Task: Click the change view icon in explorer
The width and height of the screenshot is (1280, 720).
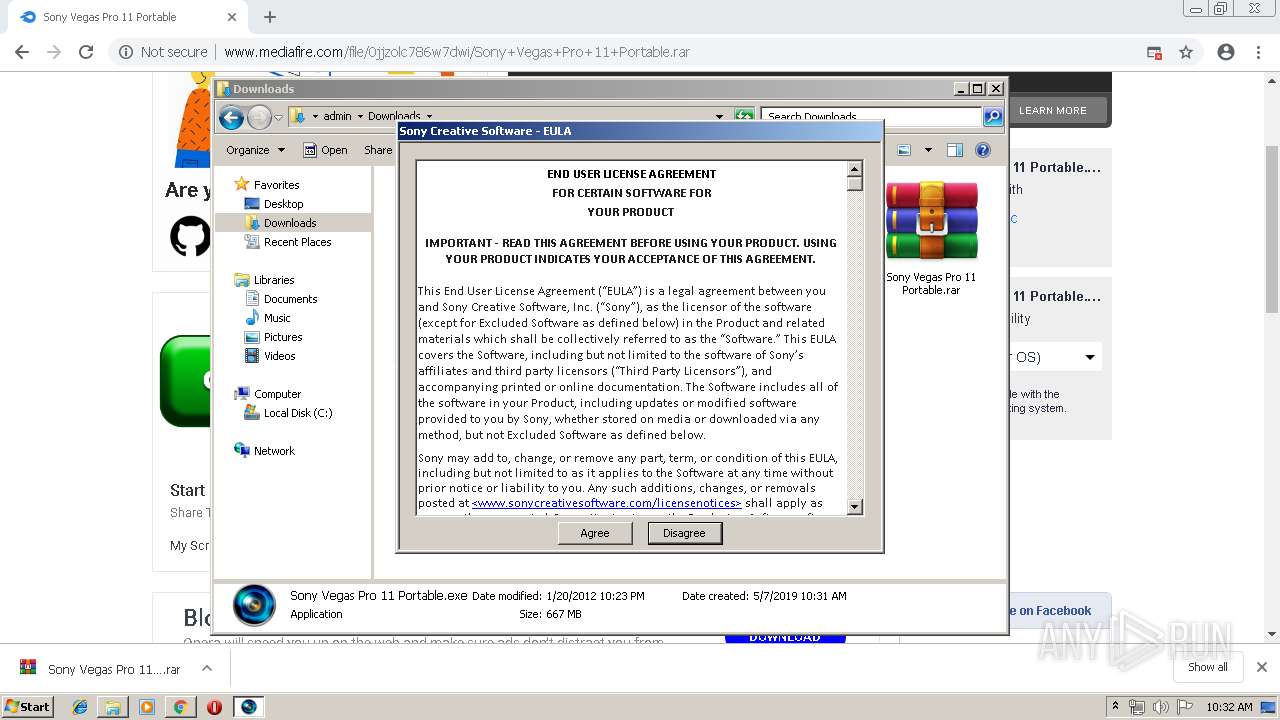Action: click(x=904, y=150)
